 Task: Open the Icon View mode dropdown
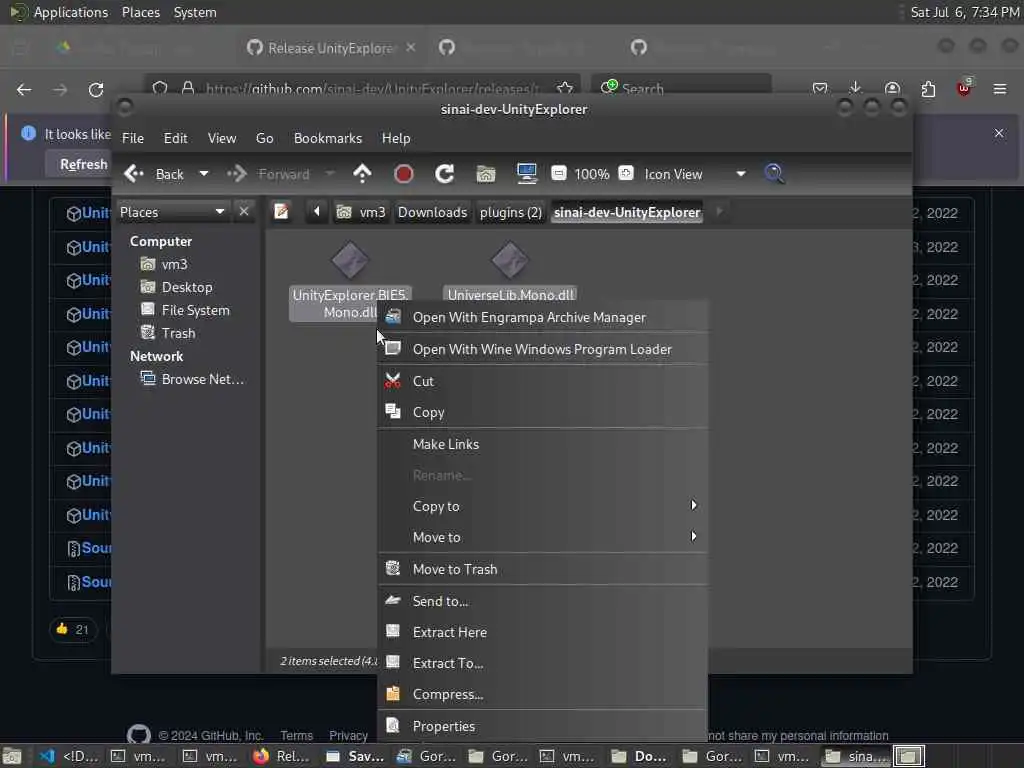click(x=695, y=174)
